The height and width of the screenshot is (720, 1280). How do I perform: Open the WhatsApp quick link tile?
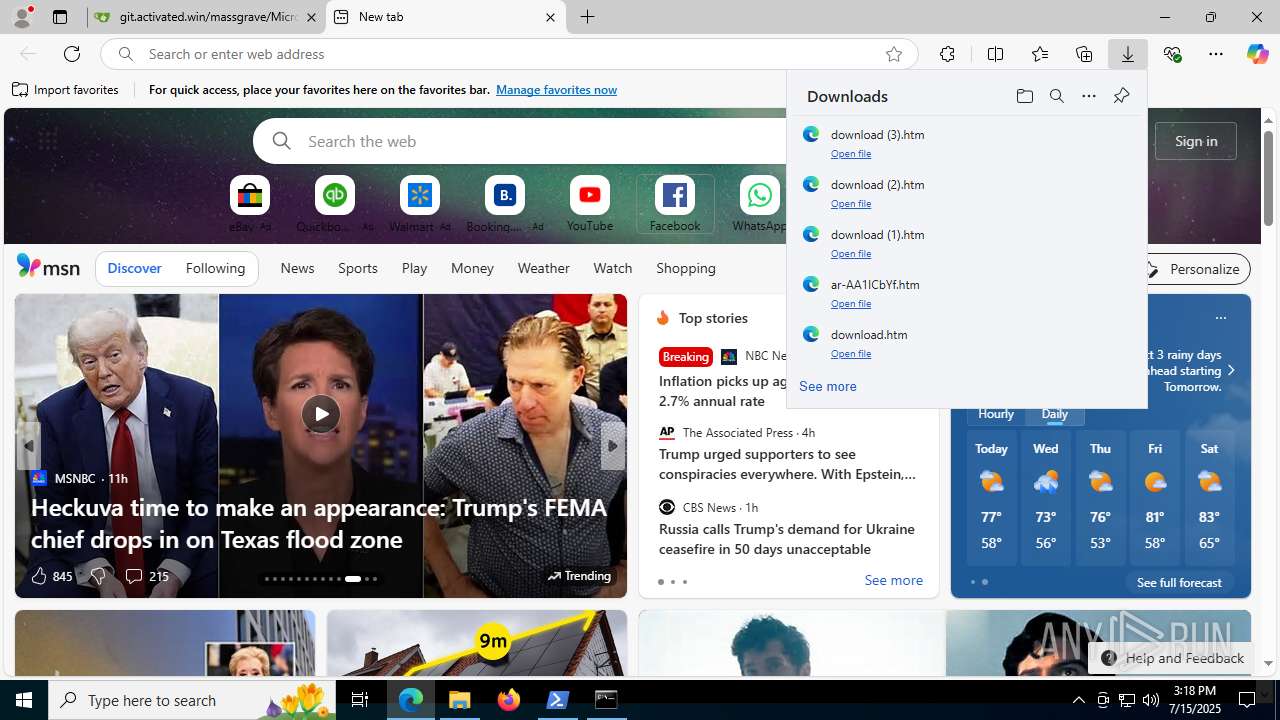click(760, 204)
